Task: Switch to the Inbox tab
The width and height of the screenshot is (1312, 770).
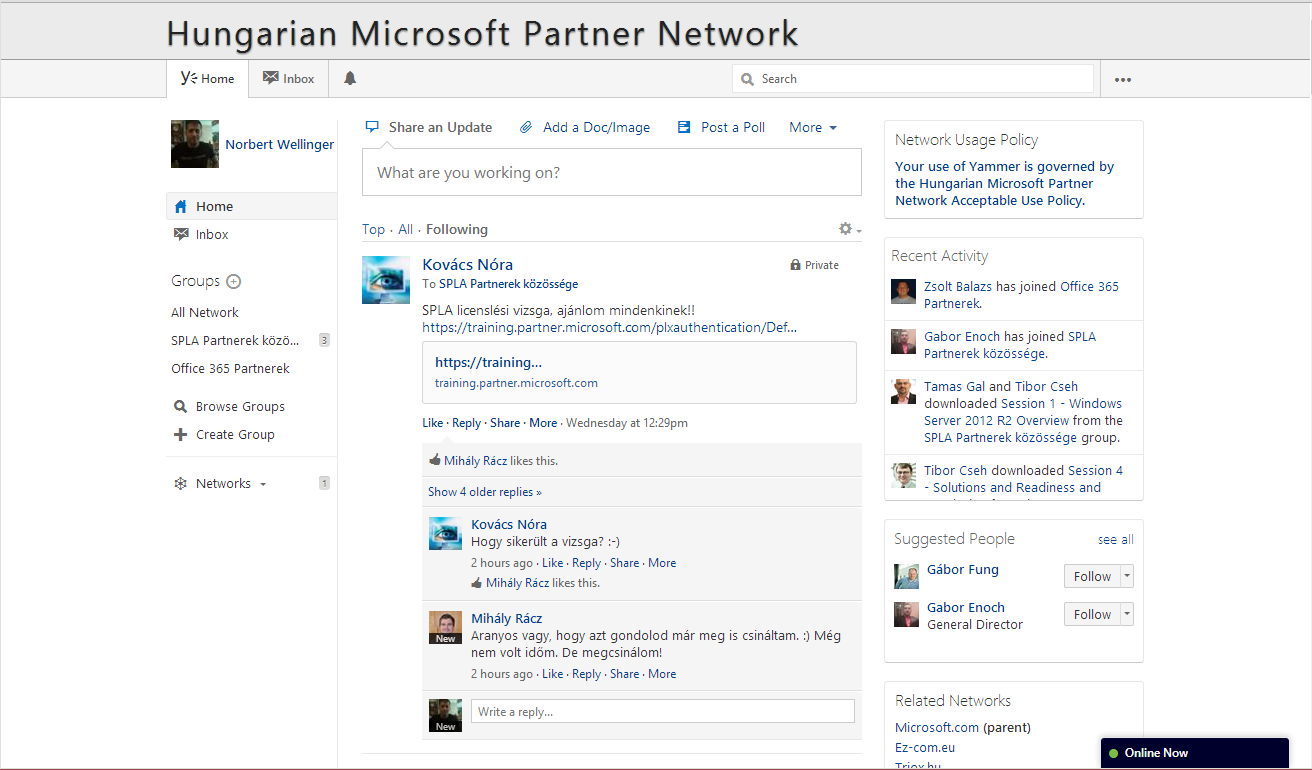Action: (x=289, y=78)
